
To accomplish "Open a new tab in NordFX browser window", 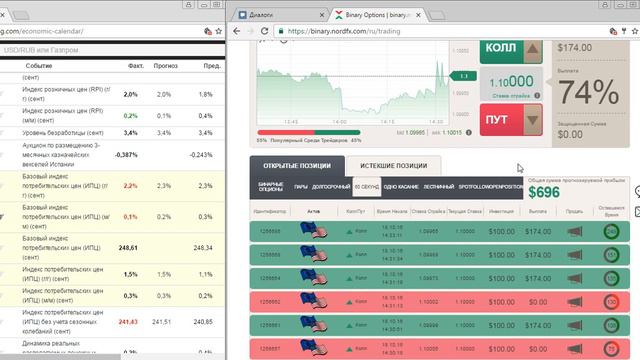I will pos(437,16).
